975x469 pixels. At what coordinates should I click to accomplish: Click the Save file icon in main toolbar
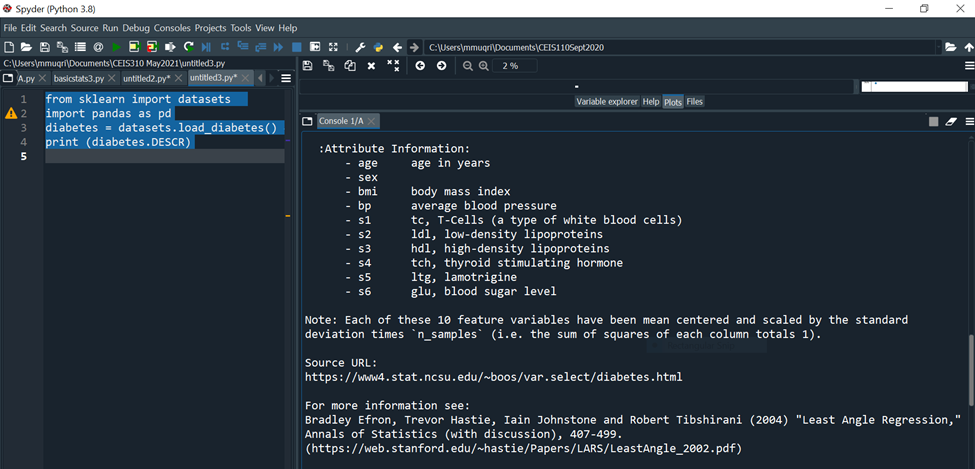click(x=44, y=47)
